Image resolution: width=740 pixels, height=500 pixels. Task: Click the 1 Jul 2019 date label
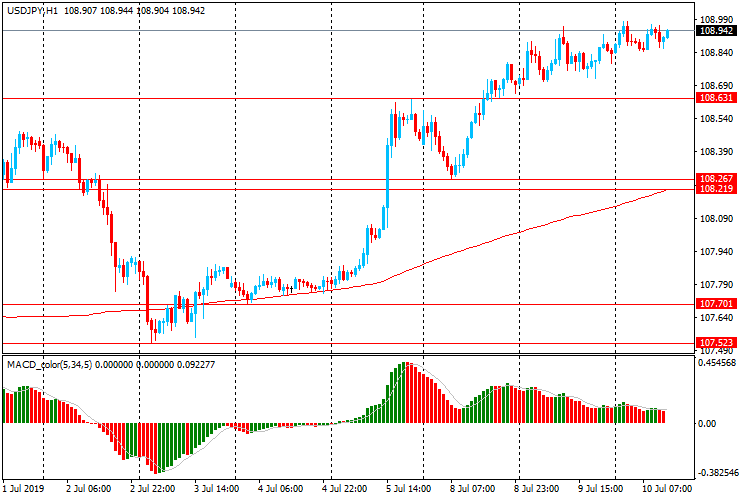point(23,488)
